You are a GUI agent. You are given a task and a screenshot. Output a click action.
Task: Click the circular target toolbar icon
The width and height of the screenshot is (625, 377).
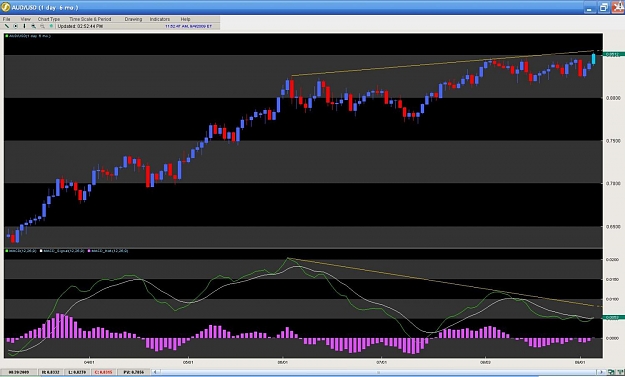16,26
